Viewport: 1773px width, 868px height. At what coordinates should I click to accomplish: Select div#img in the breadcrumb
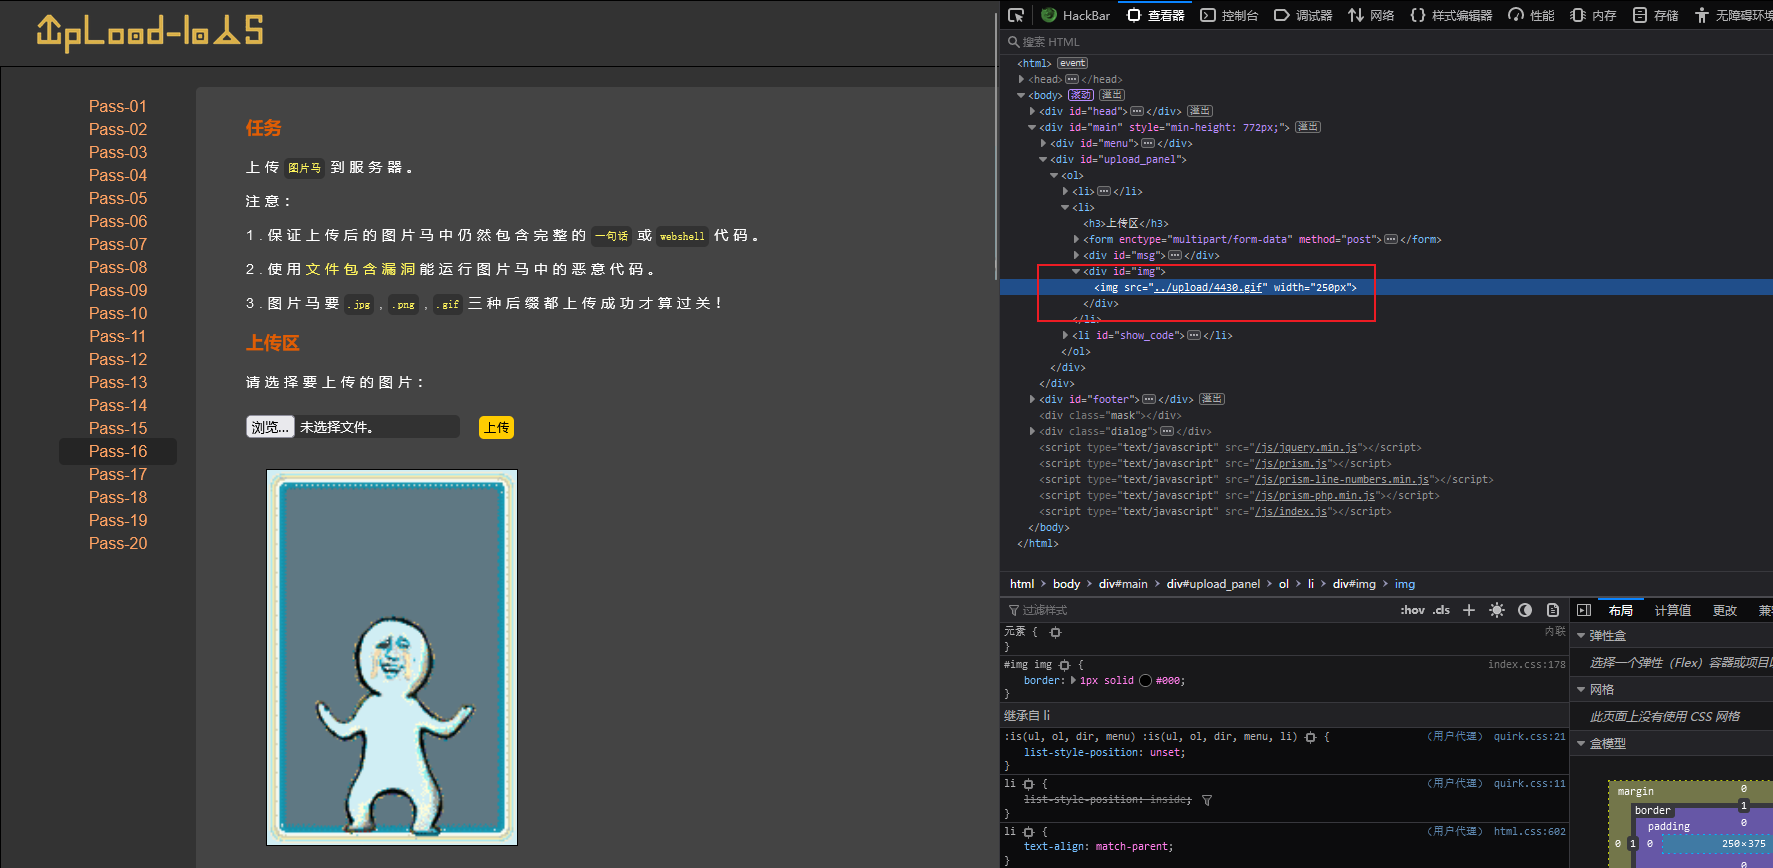[x=1354, y=584]
